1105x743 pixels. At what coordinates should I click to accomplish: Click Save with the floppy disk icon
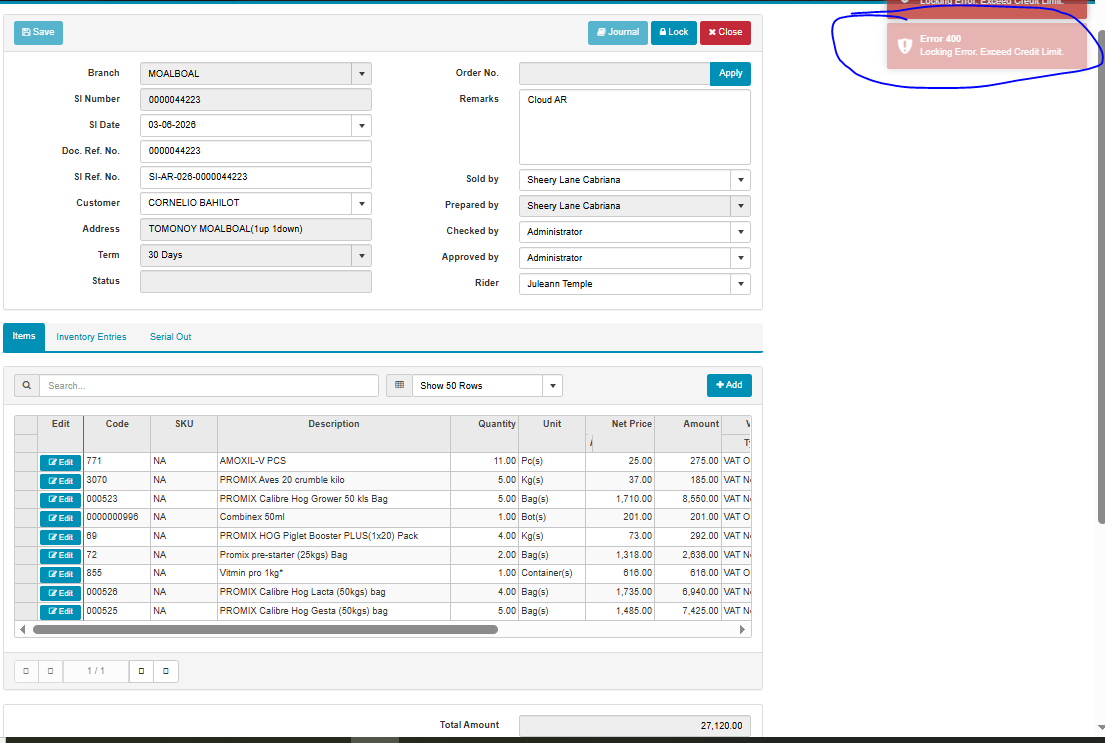coord(38,32)
